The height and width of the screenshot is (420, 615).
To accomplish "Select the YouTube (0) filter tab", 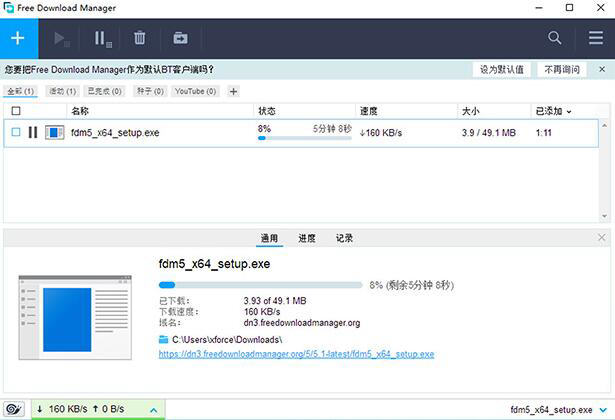I will tap(195, 91).
